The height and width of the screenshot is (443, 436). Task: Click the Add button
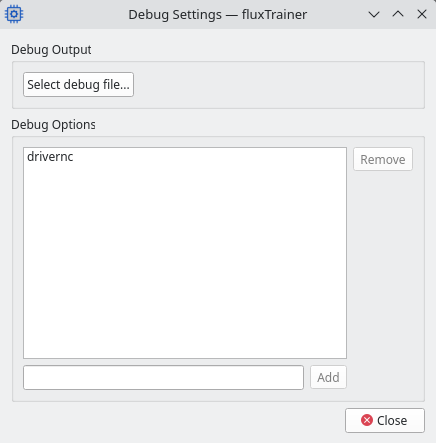coord(328,377)
